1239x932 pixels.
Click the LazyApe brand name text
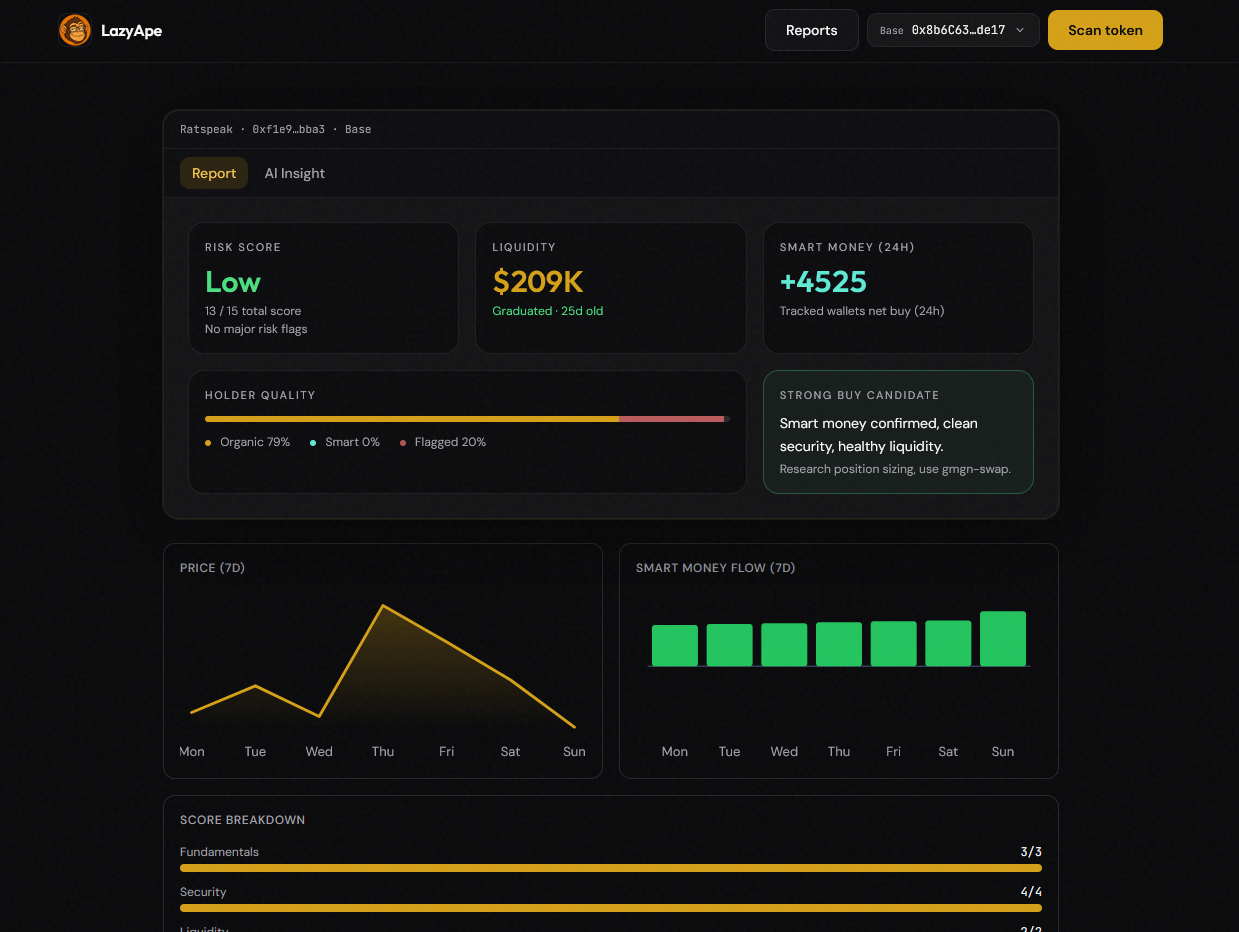(x=131, y=31)
